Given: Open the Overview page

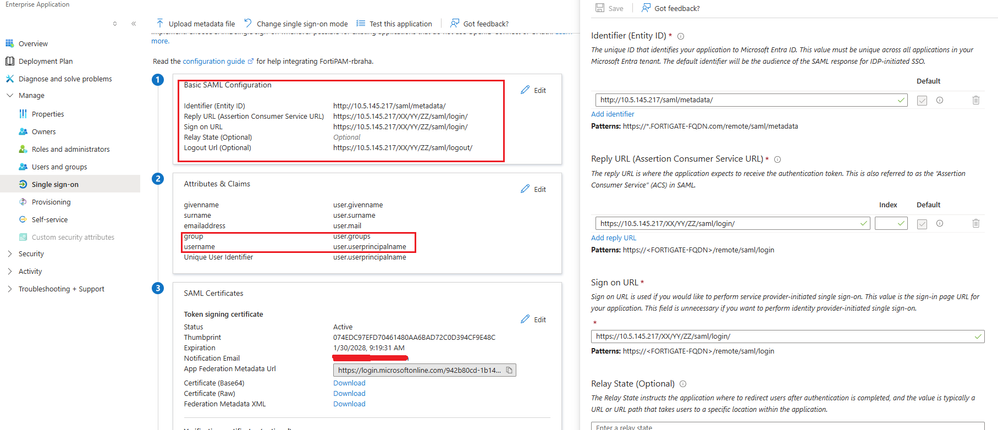Looking at the screenshot, I should [33, 44].
